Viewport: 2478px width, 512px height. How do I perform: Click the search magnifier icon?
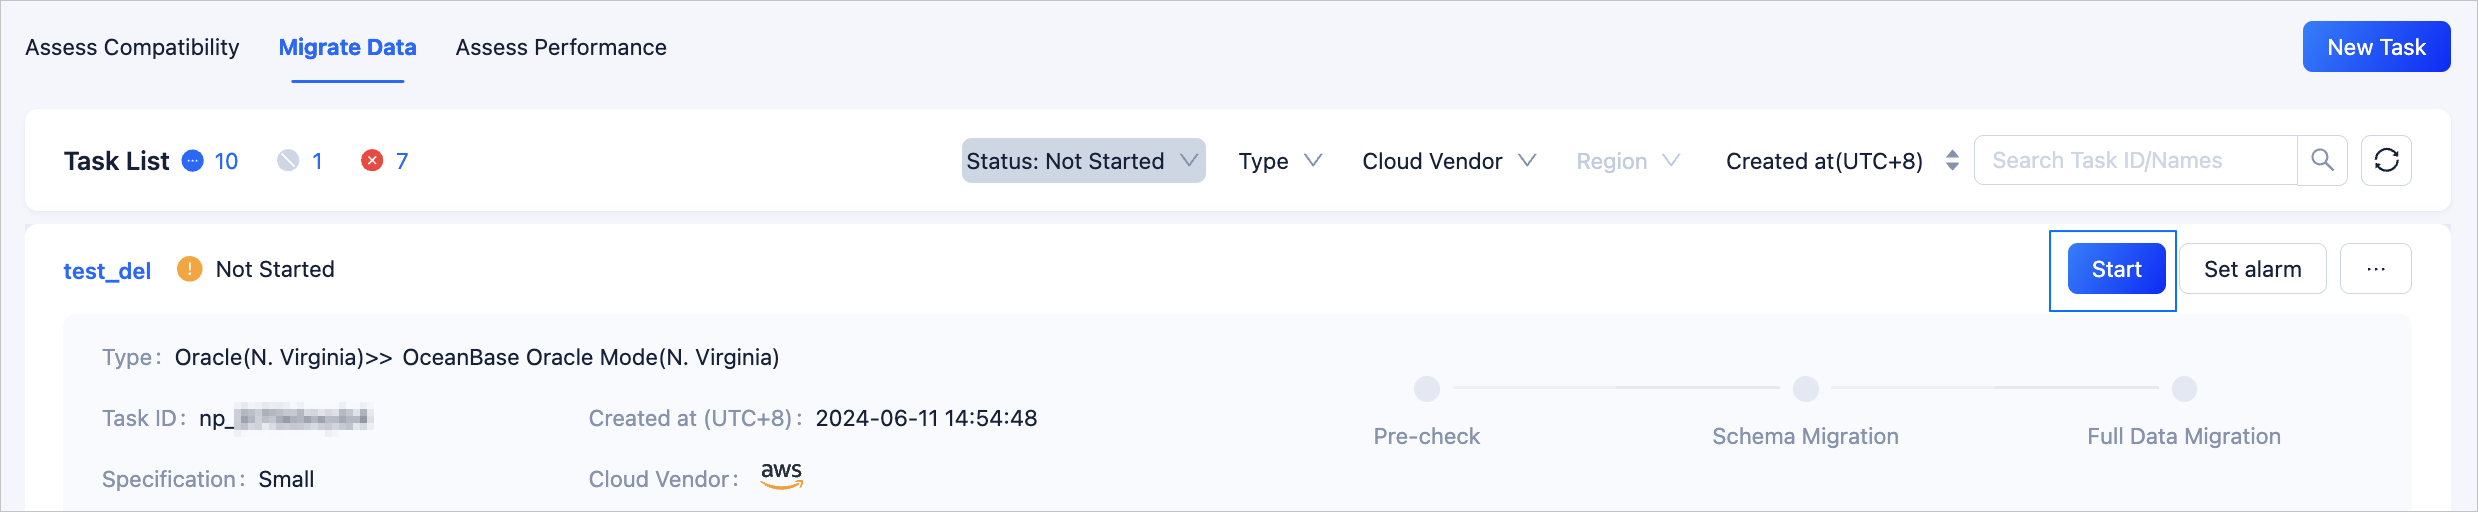[2322, 160]
